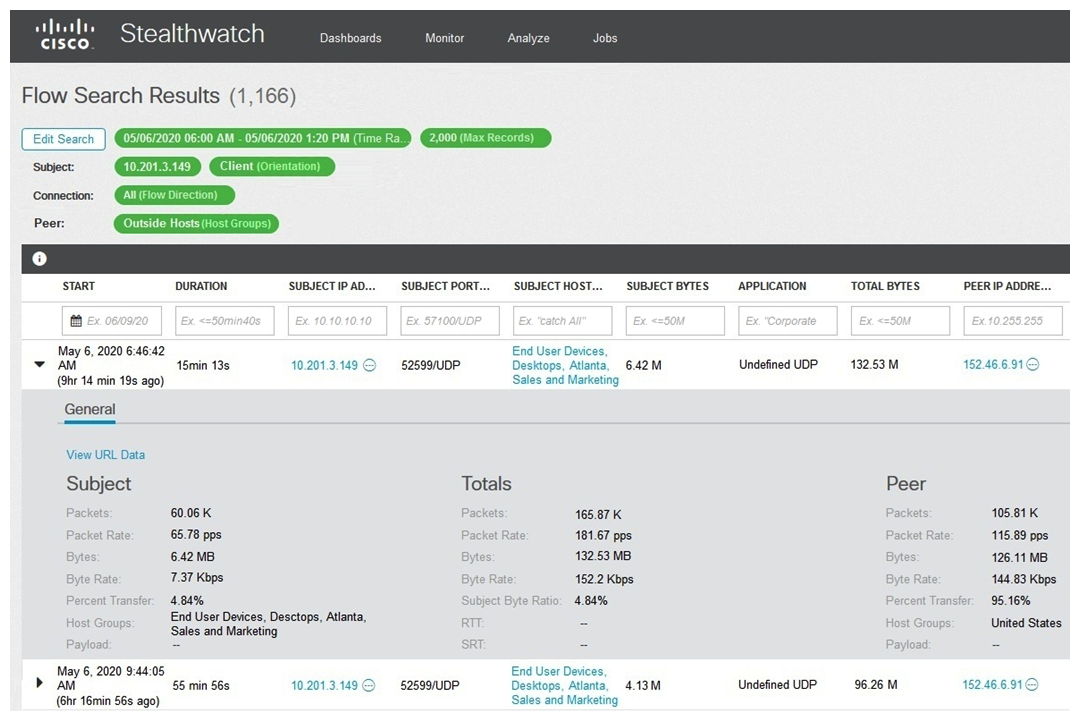The width and height of the screenshot is (1079, 717).
Task: Collapse the May 6 6:46:42 AM flow row
Action: pos(40,365)
